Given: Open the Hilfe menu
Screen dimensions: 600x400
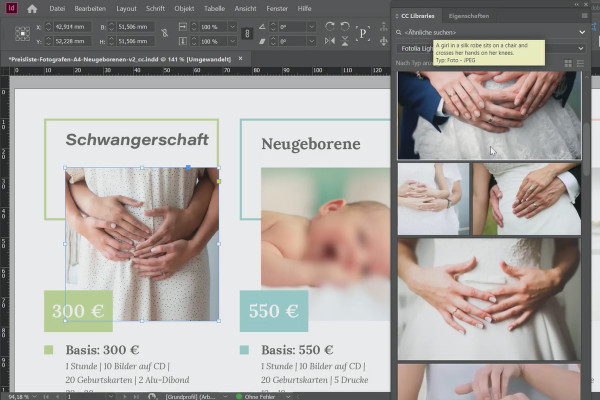Looking at the screenshot, I should pos(304,8).
